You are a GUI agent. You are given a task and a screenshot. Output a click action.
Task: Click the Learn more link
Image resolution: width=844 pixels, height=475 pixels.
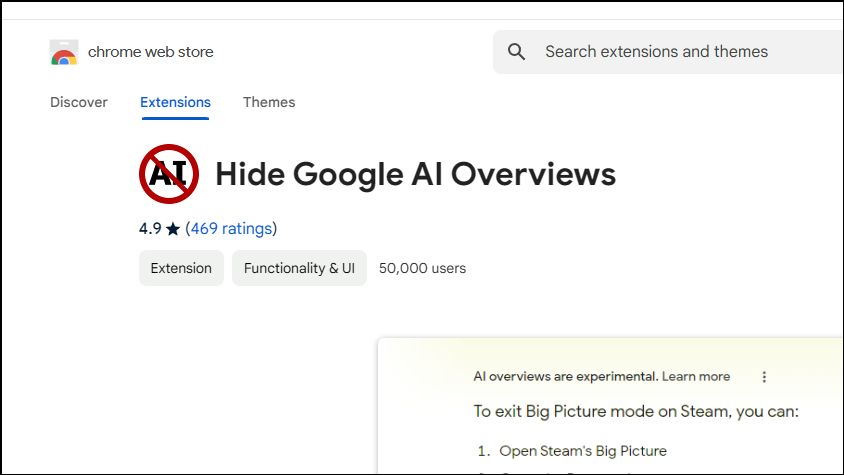pyautogui.click(x=696, y=376)
